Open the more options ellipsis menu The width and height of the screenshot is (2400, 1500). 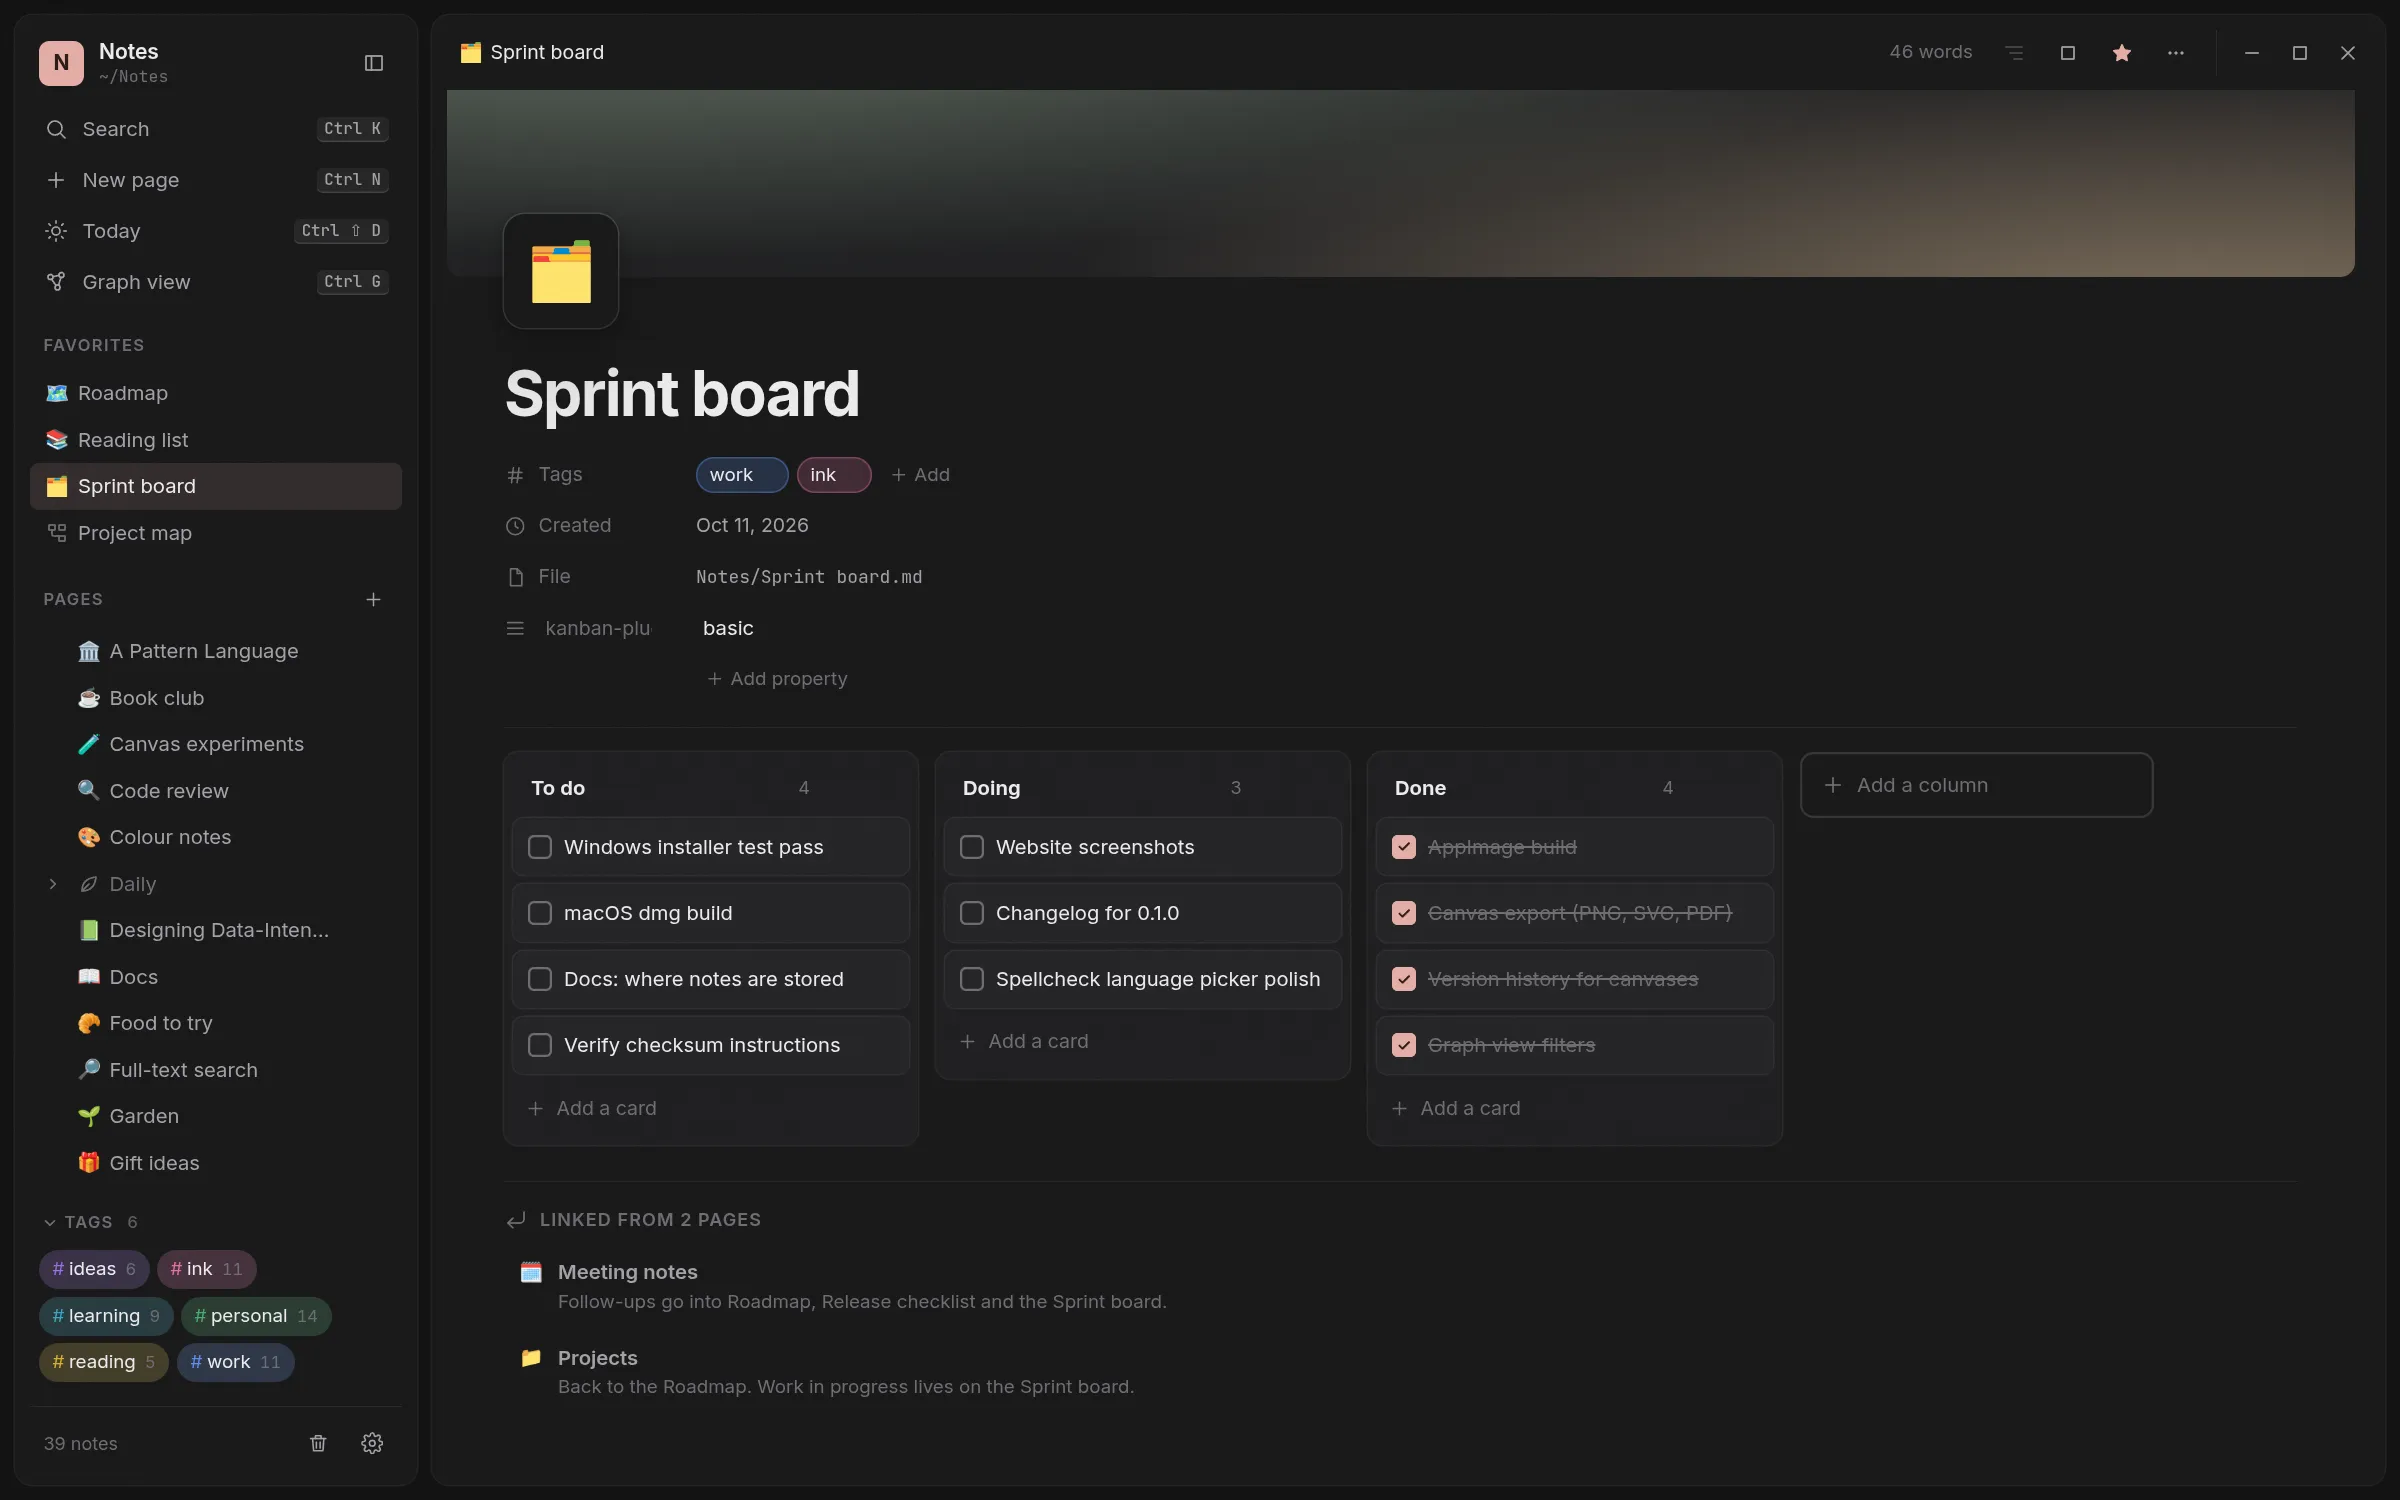(2176, 53)
